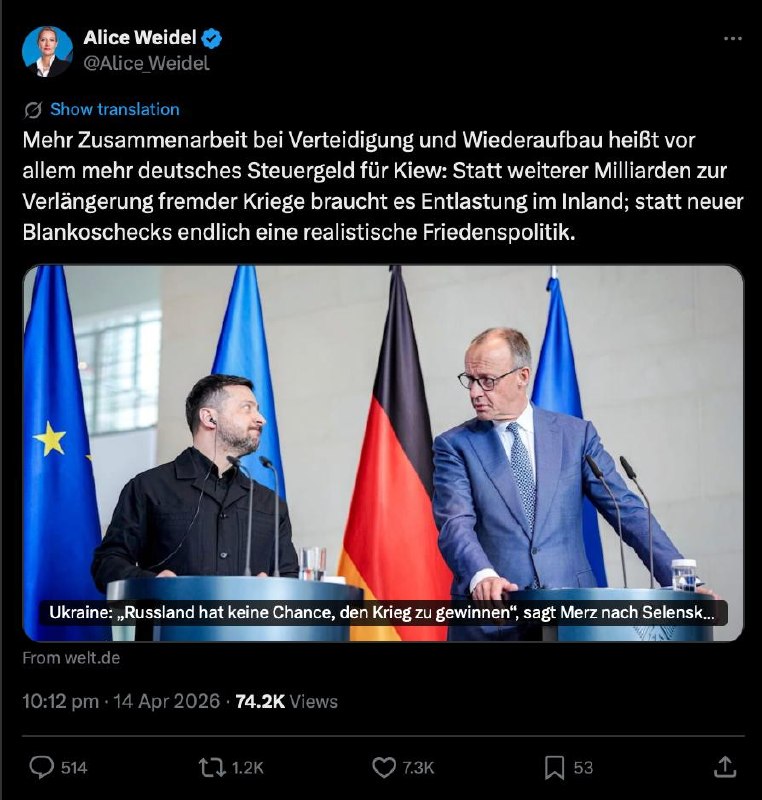Click the 514 replies count
Image resolution: width=762 pixels, height=800 pixels.
click(x=74, y=768)
